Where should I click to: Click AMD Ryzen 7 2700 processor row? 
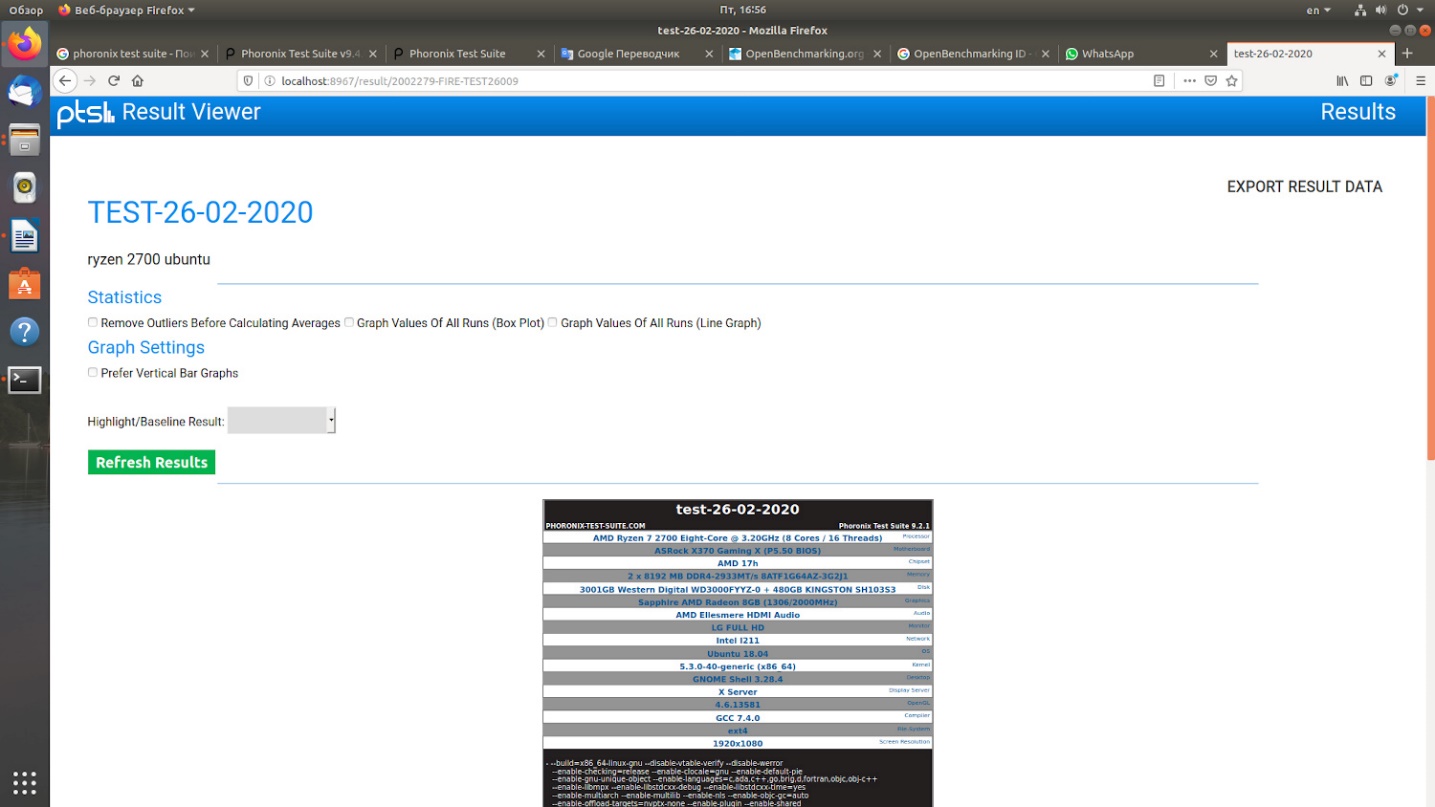click(x=737, y=537)
